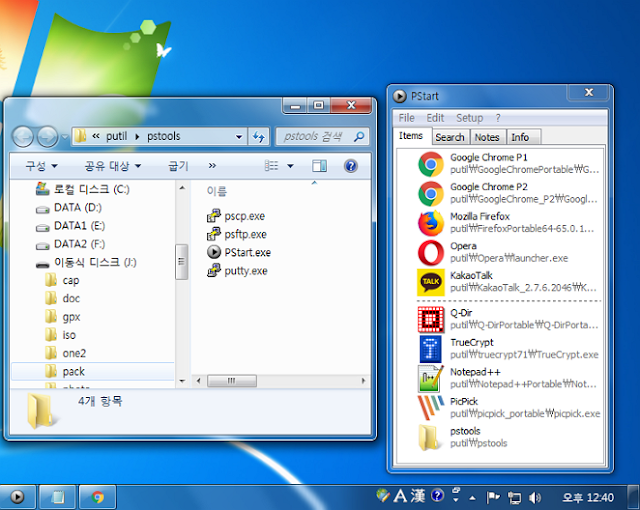Viewport: 640px width, 510px height.
Task: Open Notepad++ icon in PStart
Action: coord(431,379)
